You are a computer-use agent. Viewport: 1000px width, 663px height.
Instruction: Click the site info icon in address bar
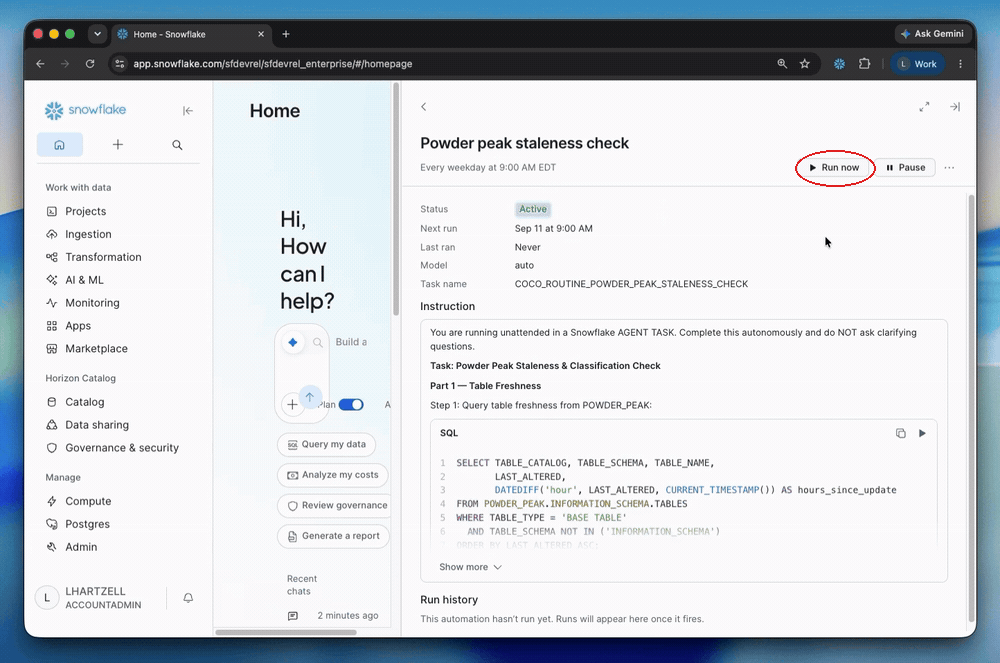(119, 64)
